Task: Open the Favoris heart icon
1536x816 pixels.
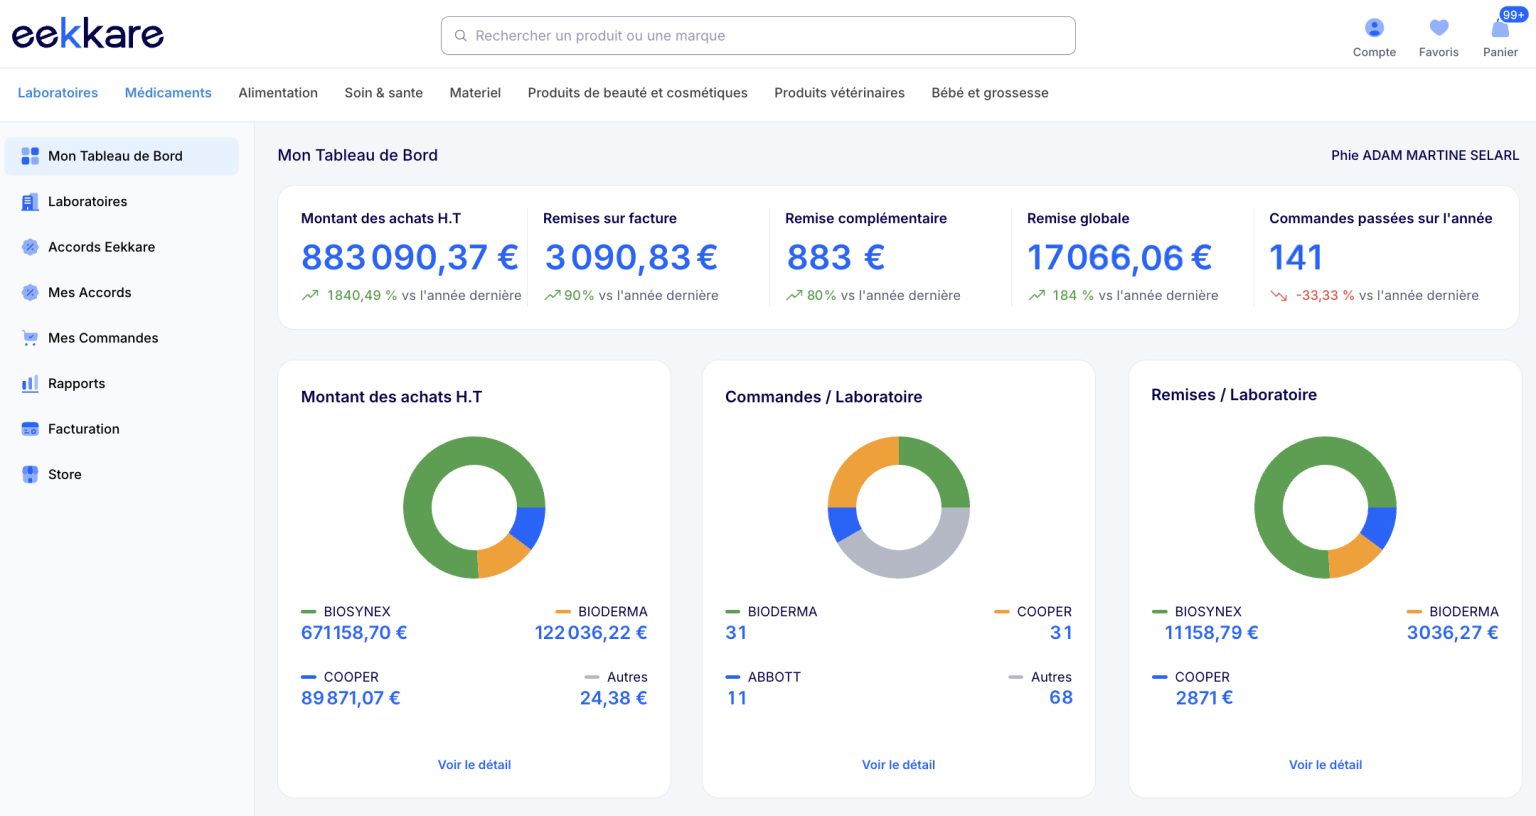Action: pyautogui.click(x=1438, y=28)
